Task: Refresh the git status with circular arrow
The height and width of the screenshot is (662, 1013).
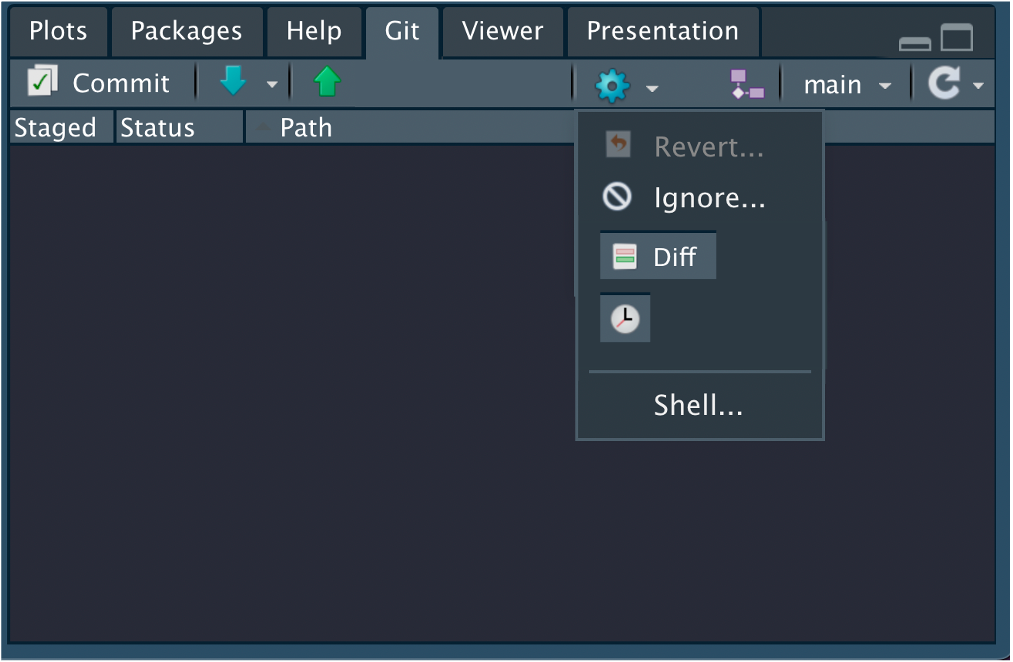Action: [x=944, y=84]
